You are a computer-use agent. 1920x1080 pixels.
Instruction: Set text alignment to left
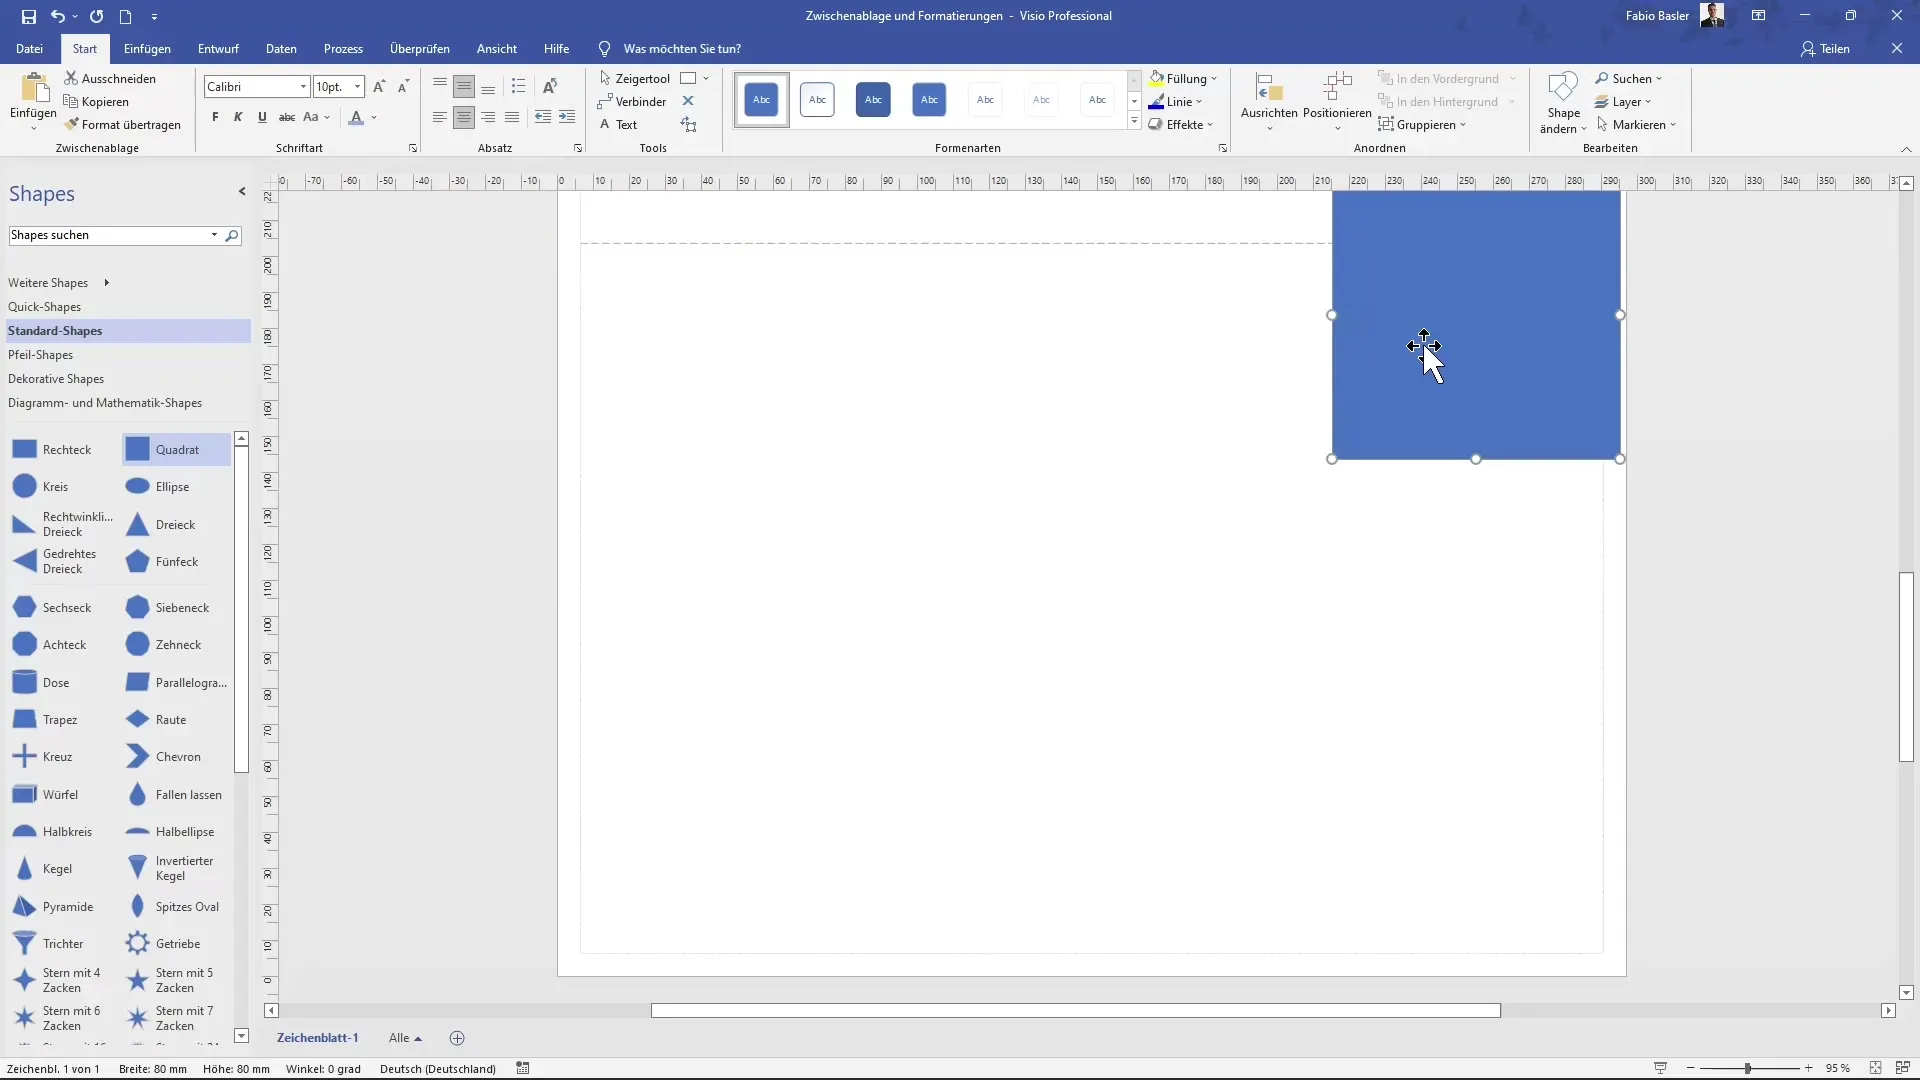click(440, 117)
